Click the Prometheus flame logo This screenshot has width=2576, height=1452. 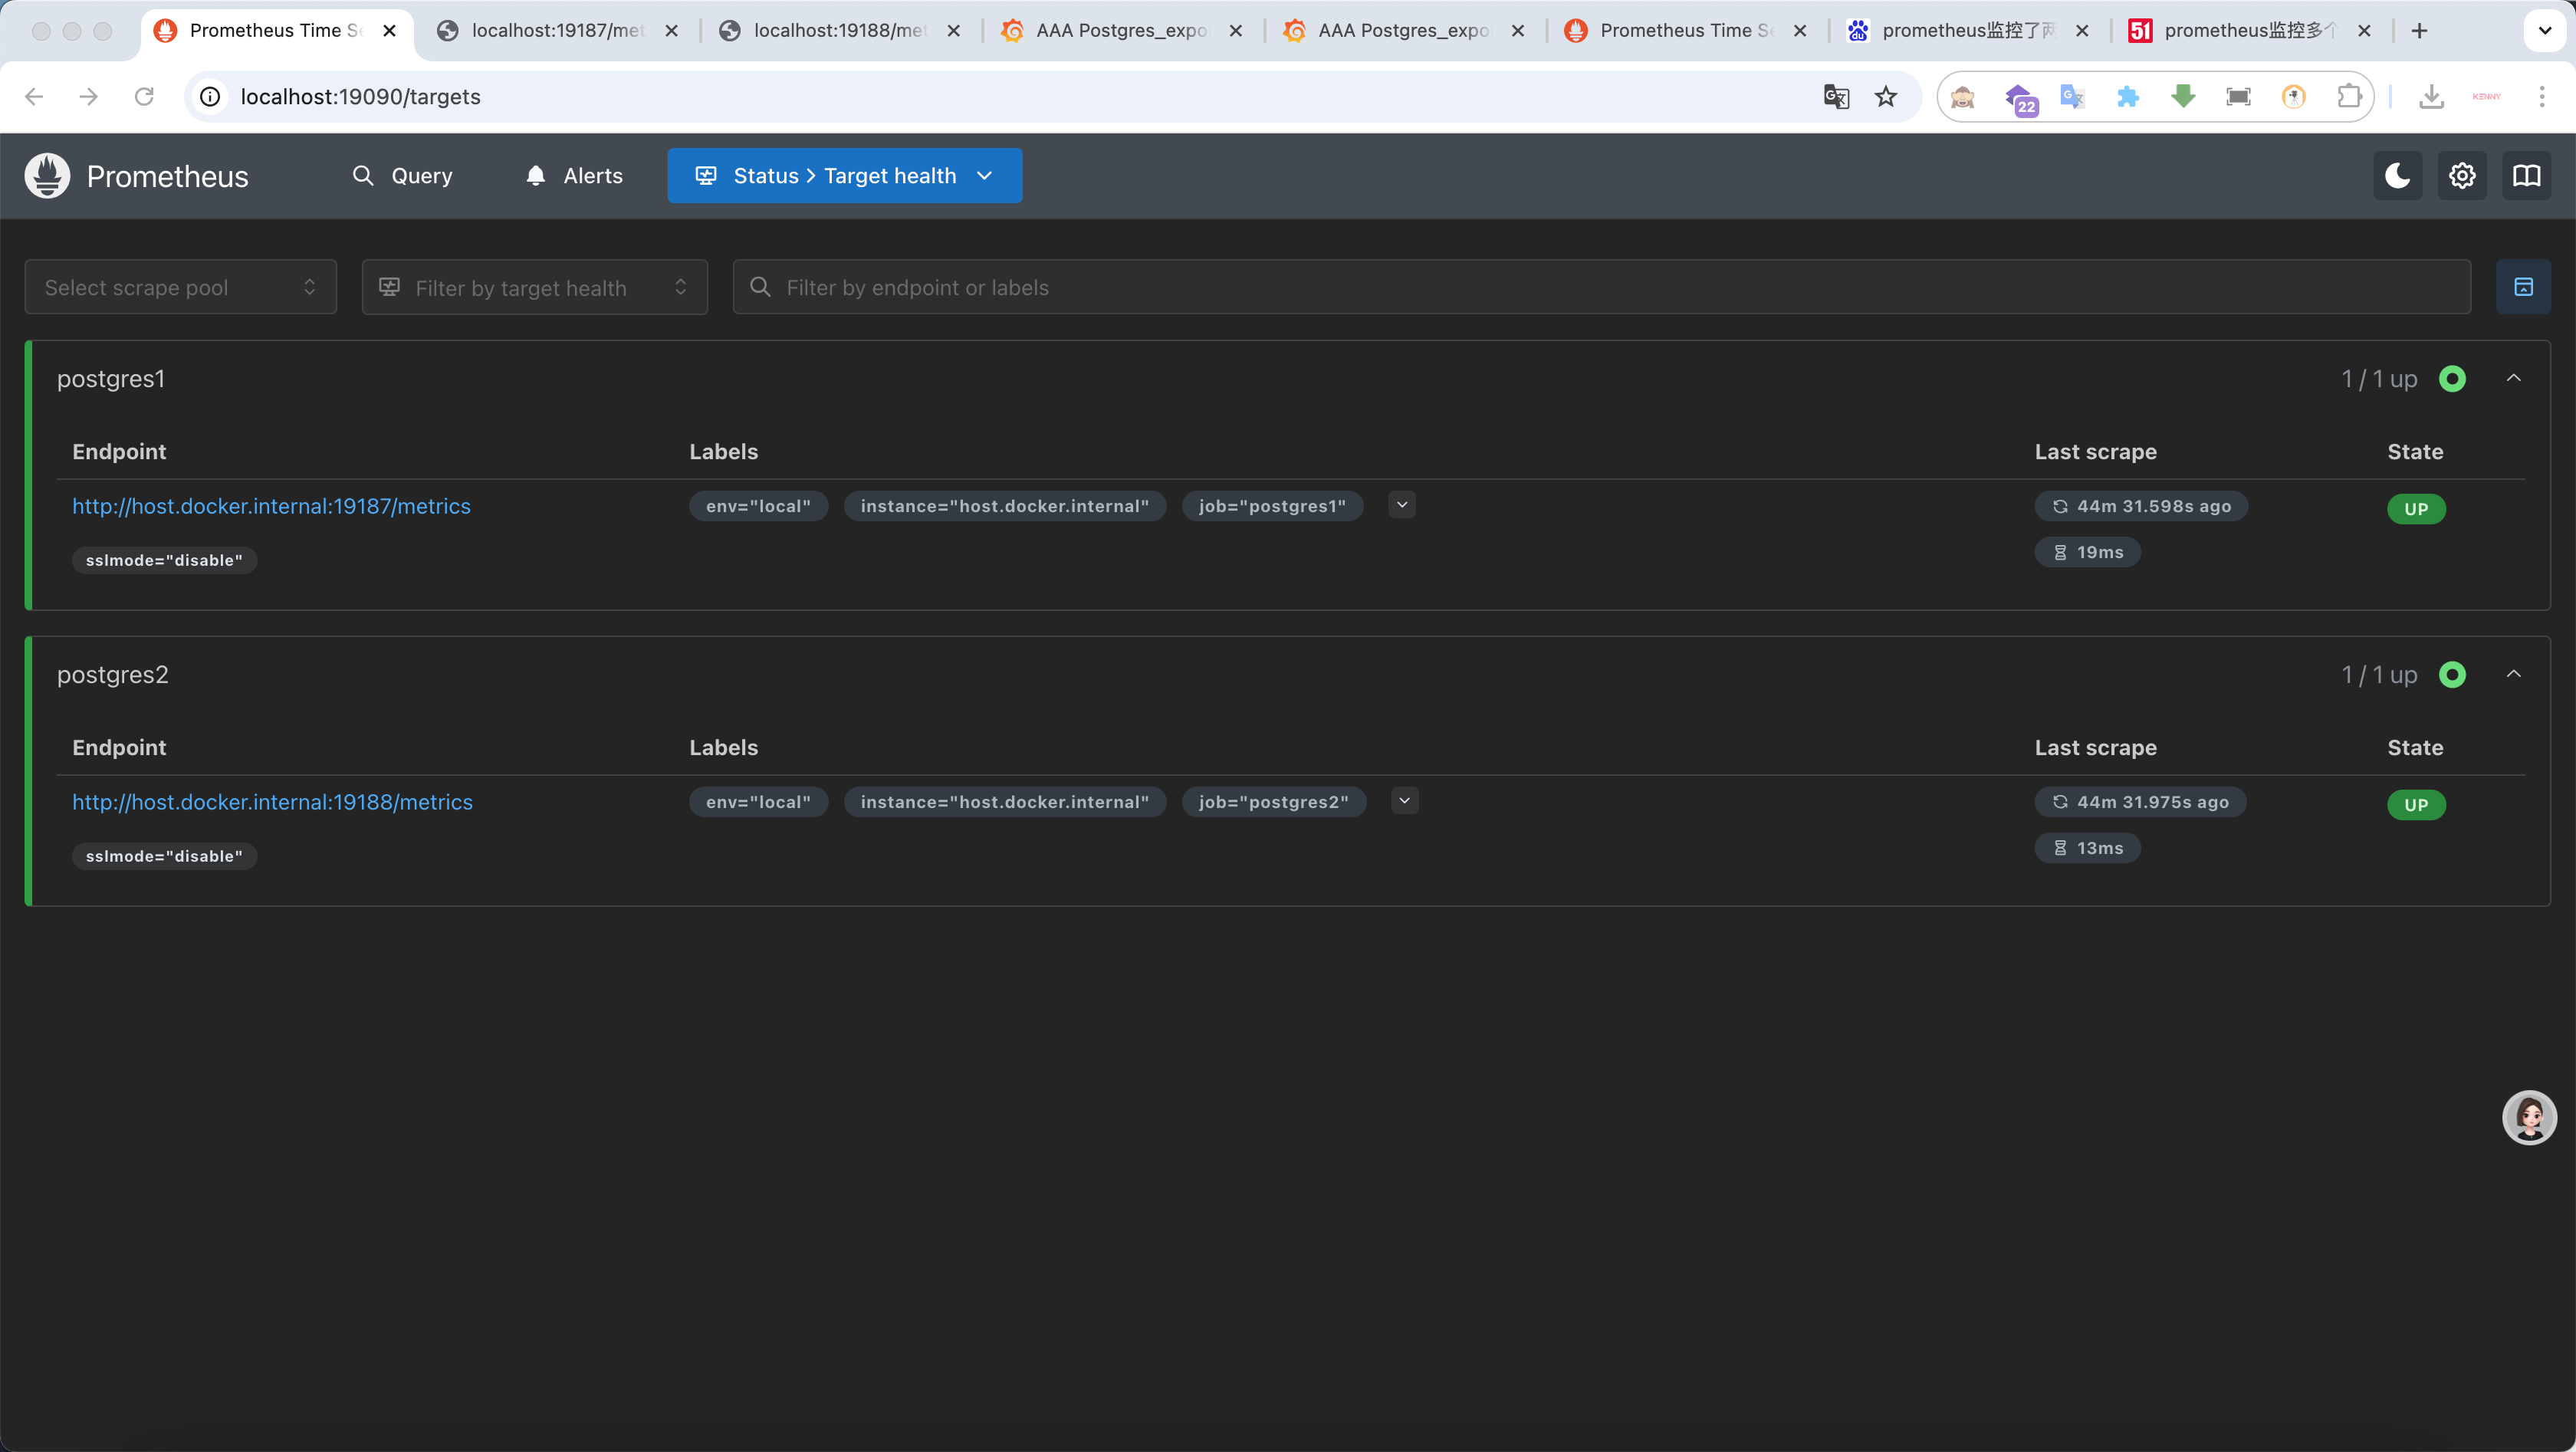coord(47,176)
